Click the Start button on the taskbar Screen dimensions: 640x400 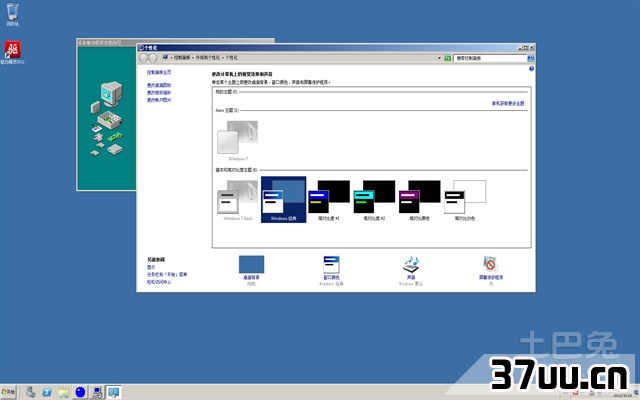9,392
